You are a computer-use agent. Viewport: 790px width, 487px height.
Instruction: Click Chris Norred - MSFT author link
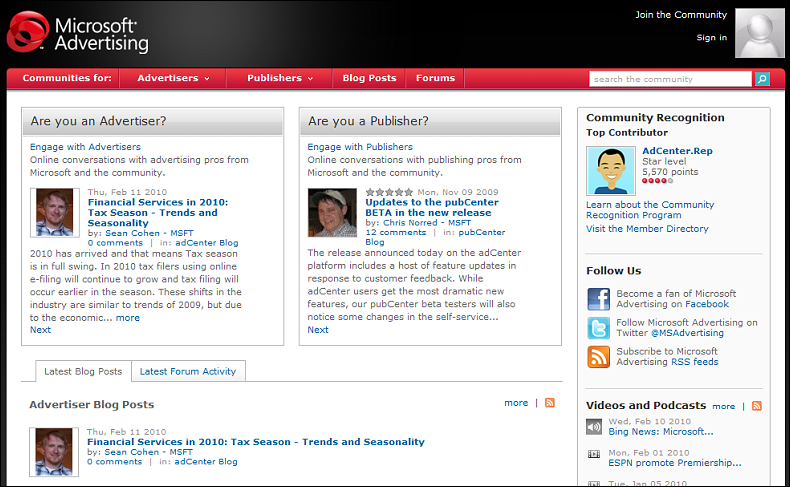427,223
